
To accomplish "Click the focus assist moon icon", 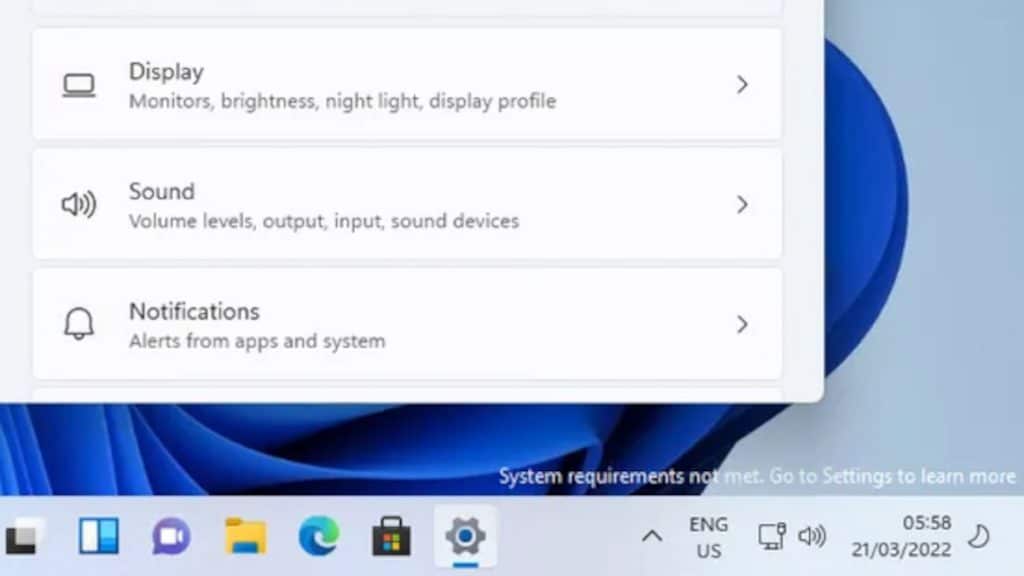I will coord(979,537).
